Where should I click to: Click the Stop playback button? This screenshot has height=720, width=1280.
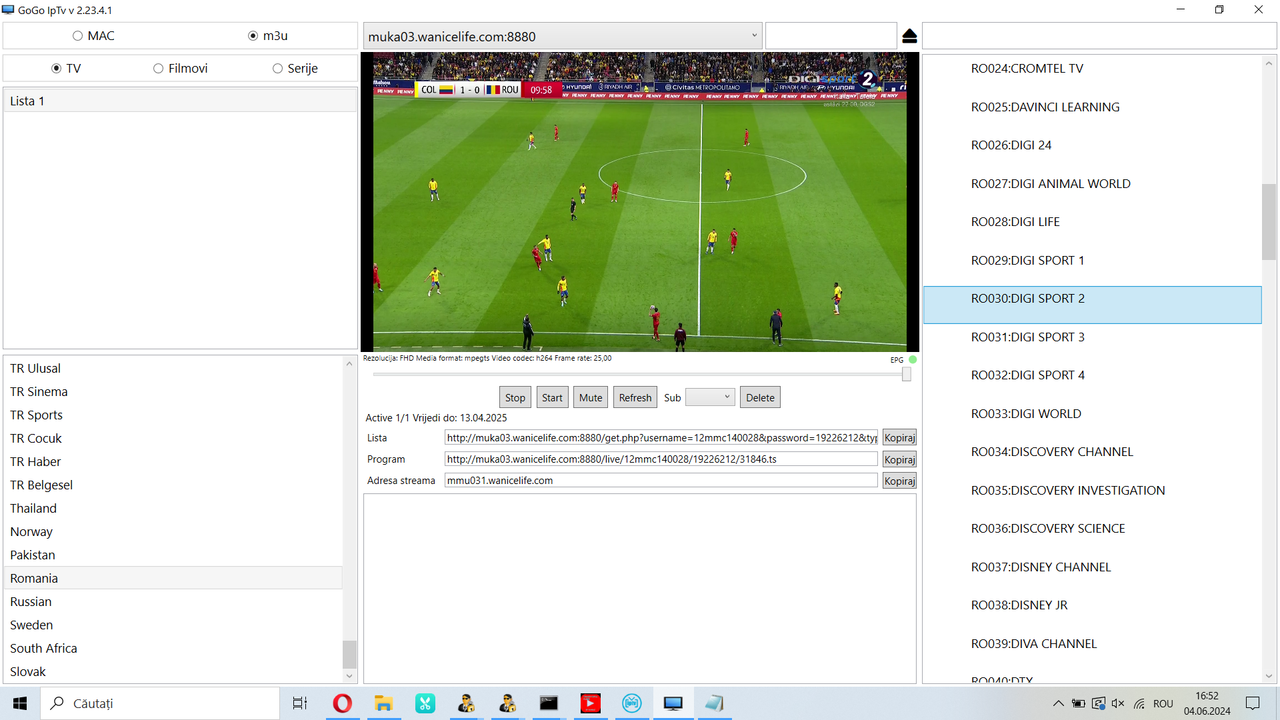tap(515, 397)
